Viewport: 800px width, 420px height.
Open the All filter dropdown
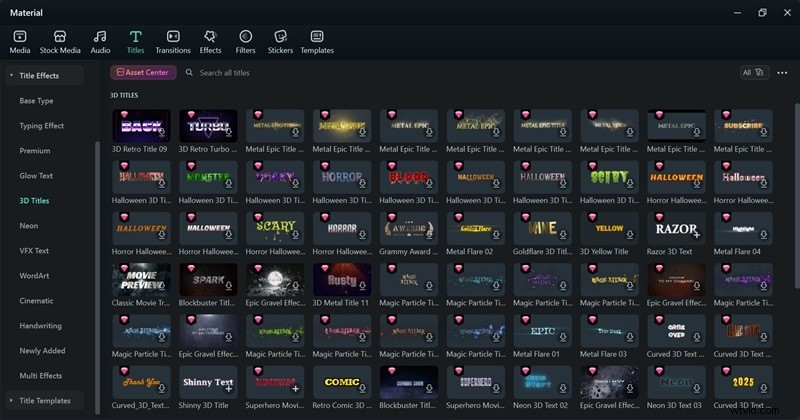tap(754, 72)
